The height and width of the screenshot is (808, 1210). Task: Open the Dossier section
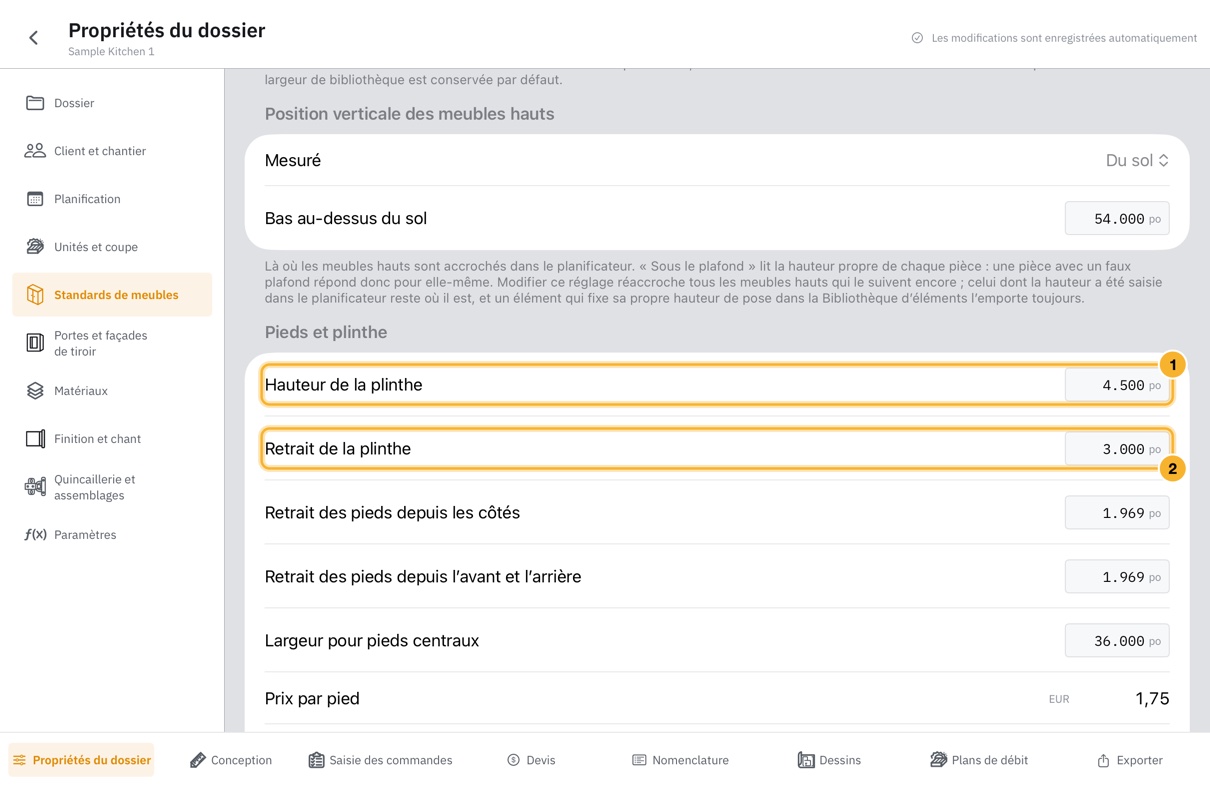point(112,103)
